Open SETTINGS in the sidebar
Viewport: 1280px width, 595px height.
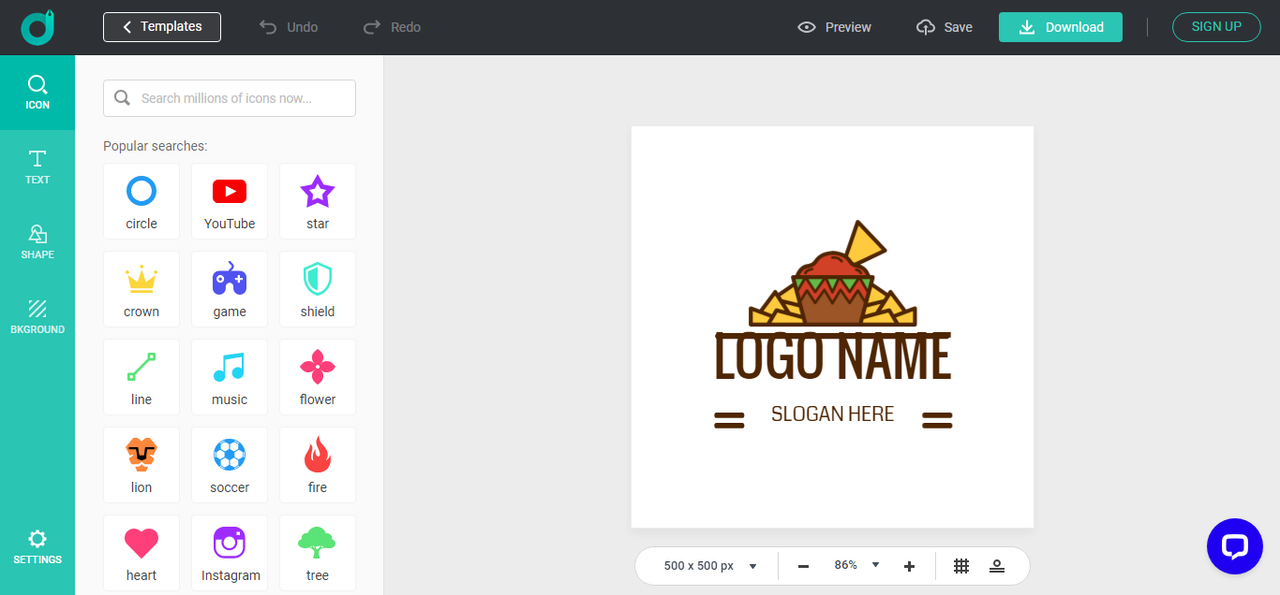pyautogui.click(x=37, y=547)
